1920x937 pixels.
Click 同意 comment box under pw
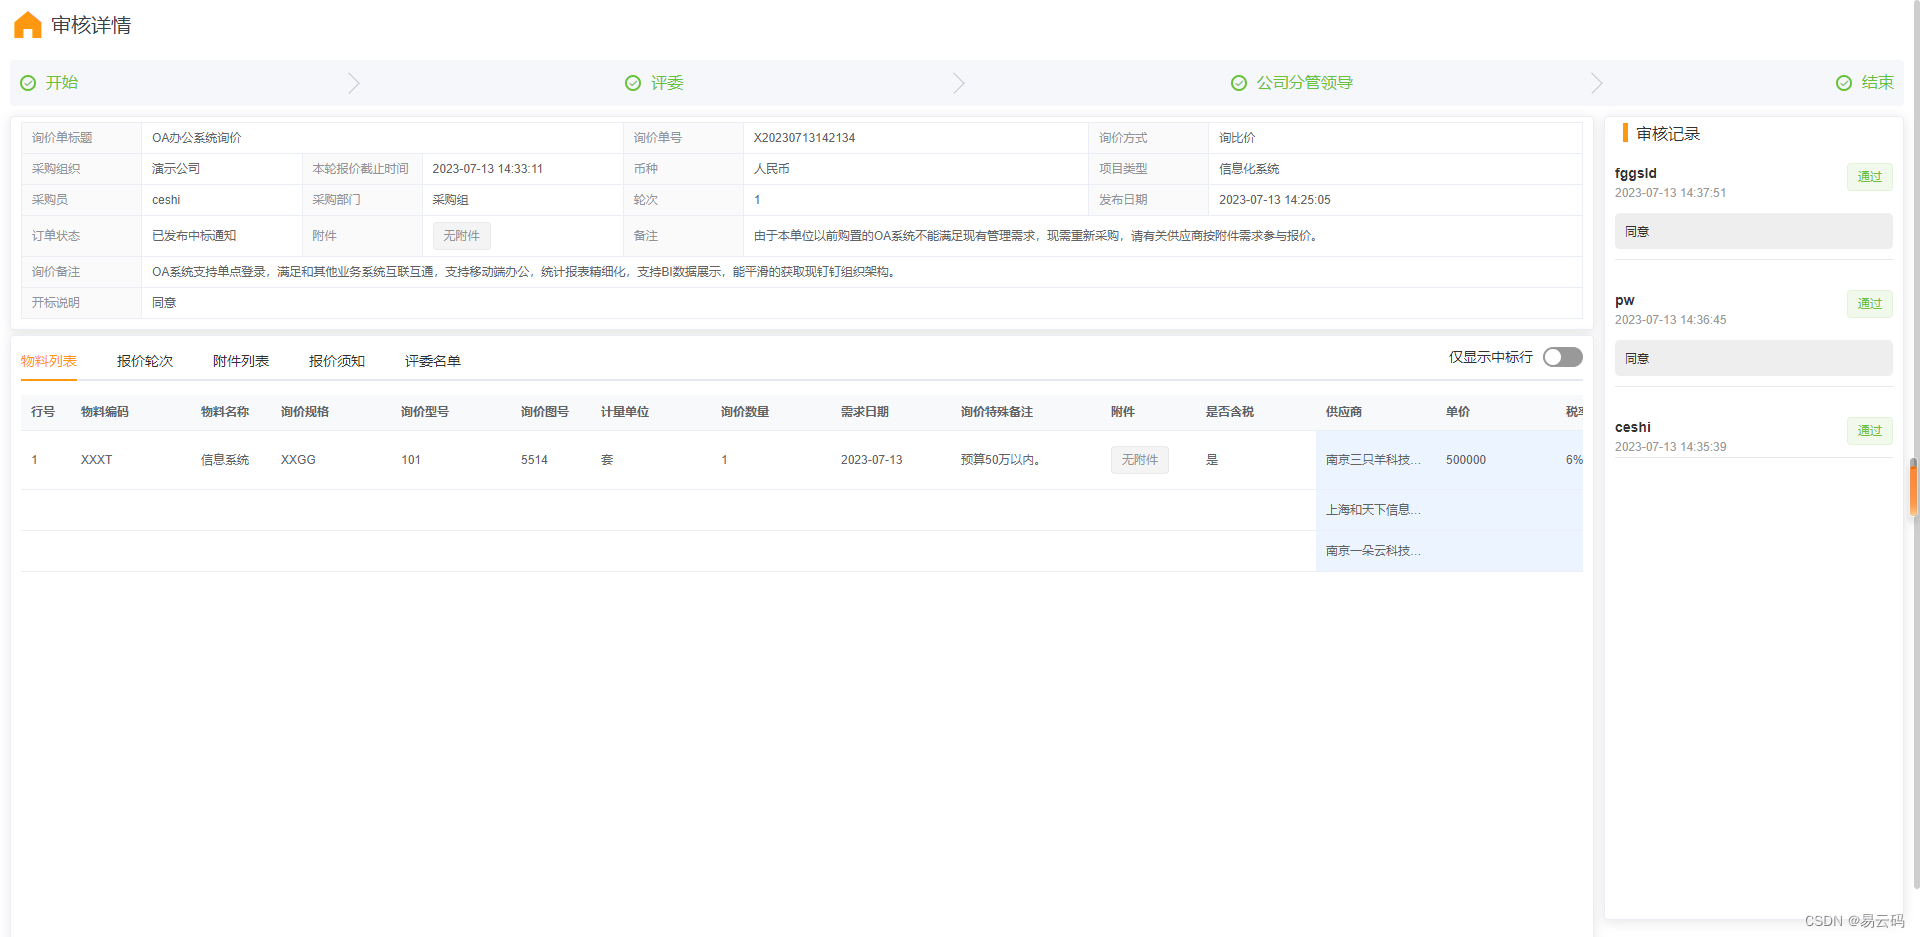pos(1753,358)
